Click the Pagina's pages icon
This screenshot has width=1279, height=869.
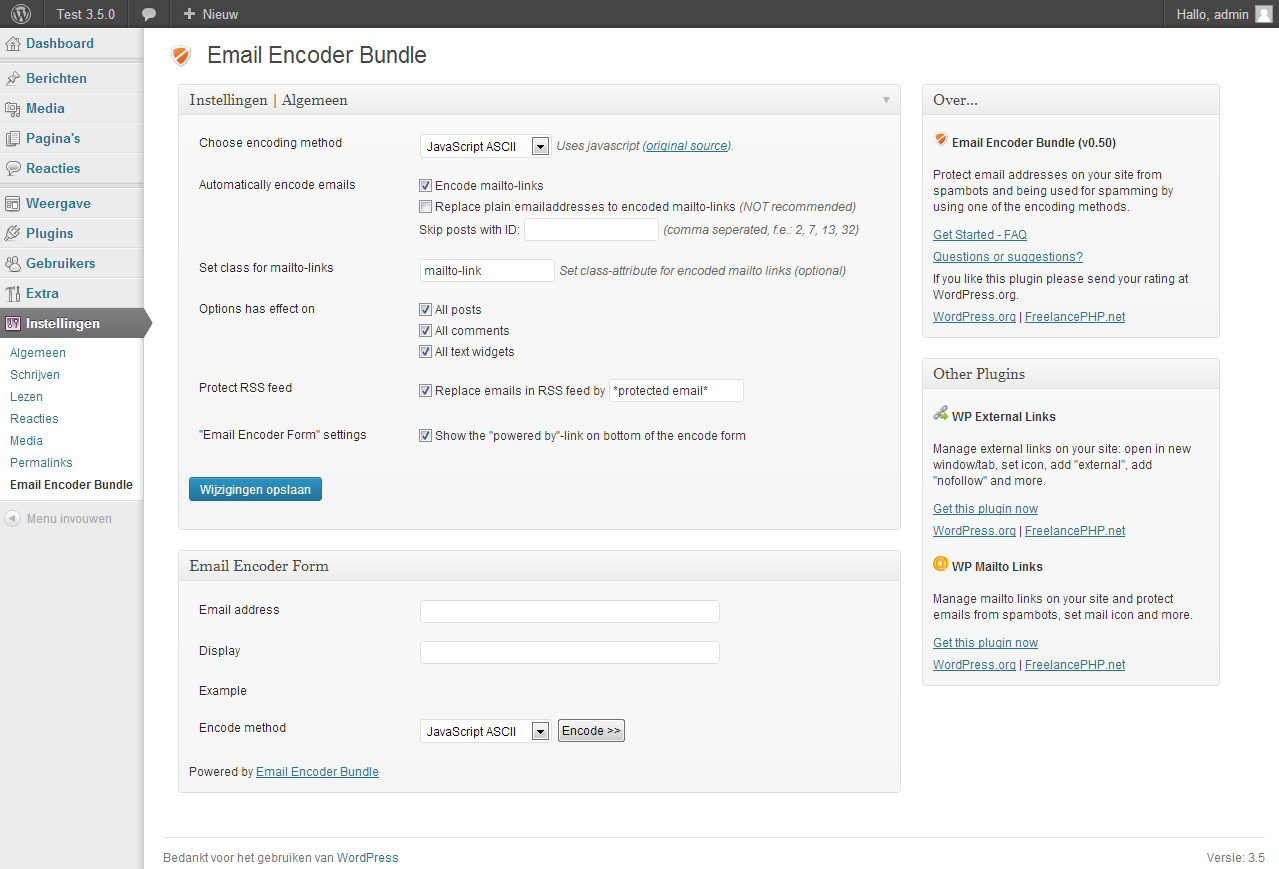point(13,139)
